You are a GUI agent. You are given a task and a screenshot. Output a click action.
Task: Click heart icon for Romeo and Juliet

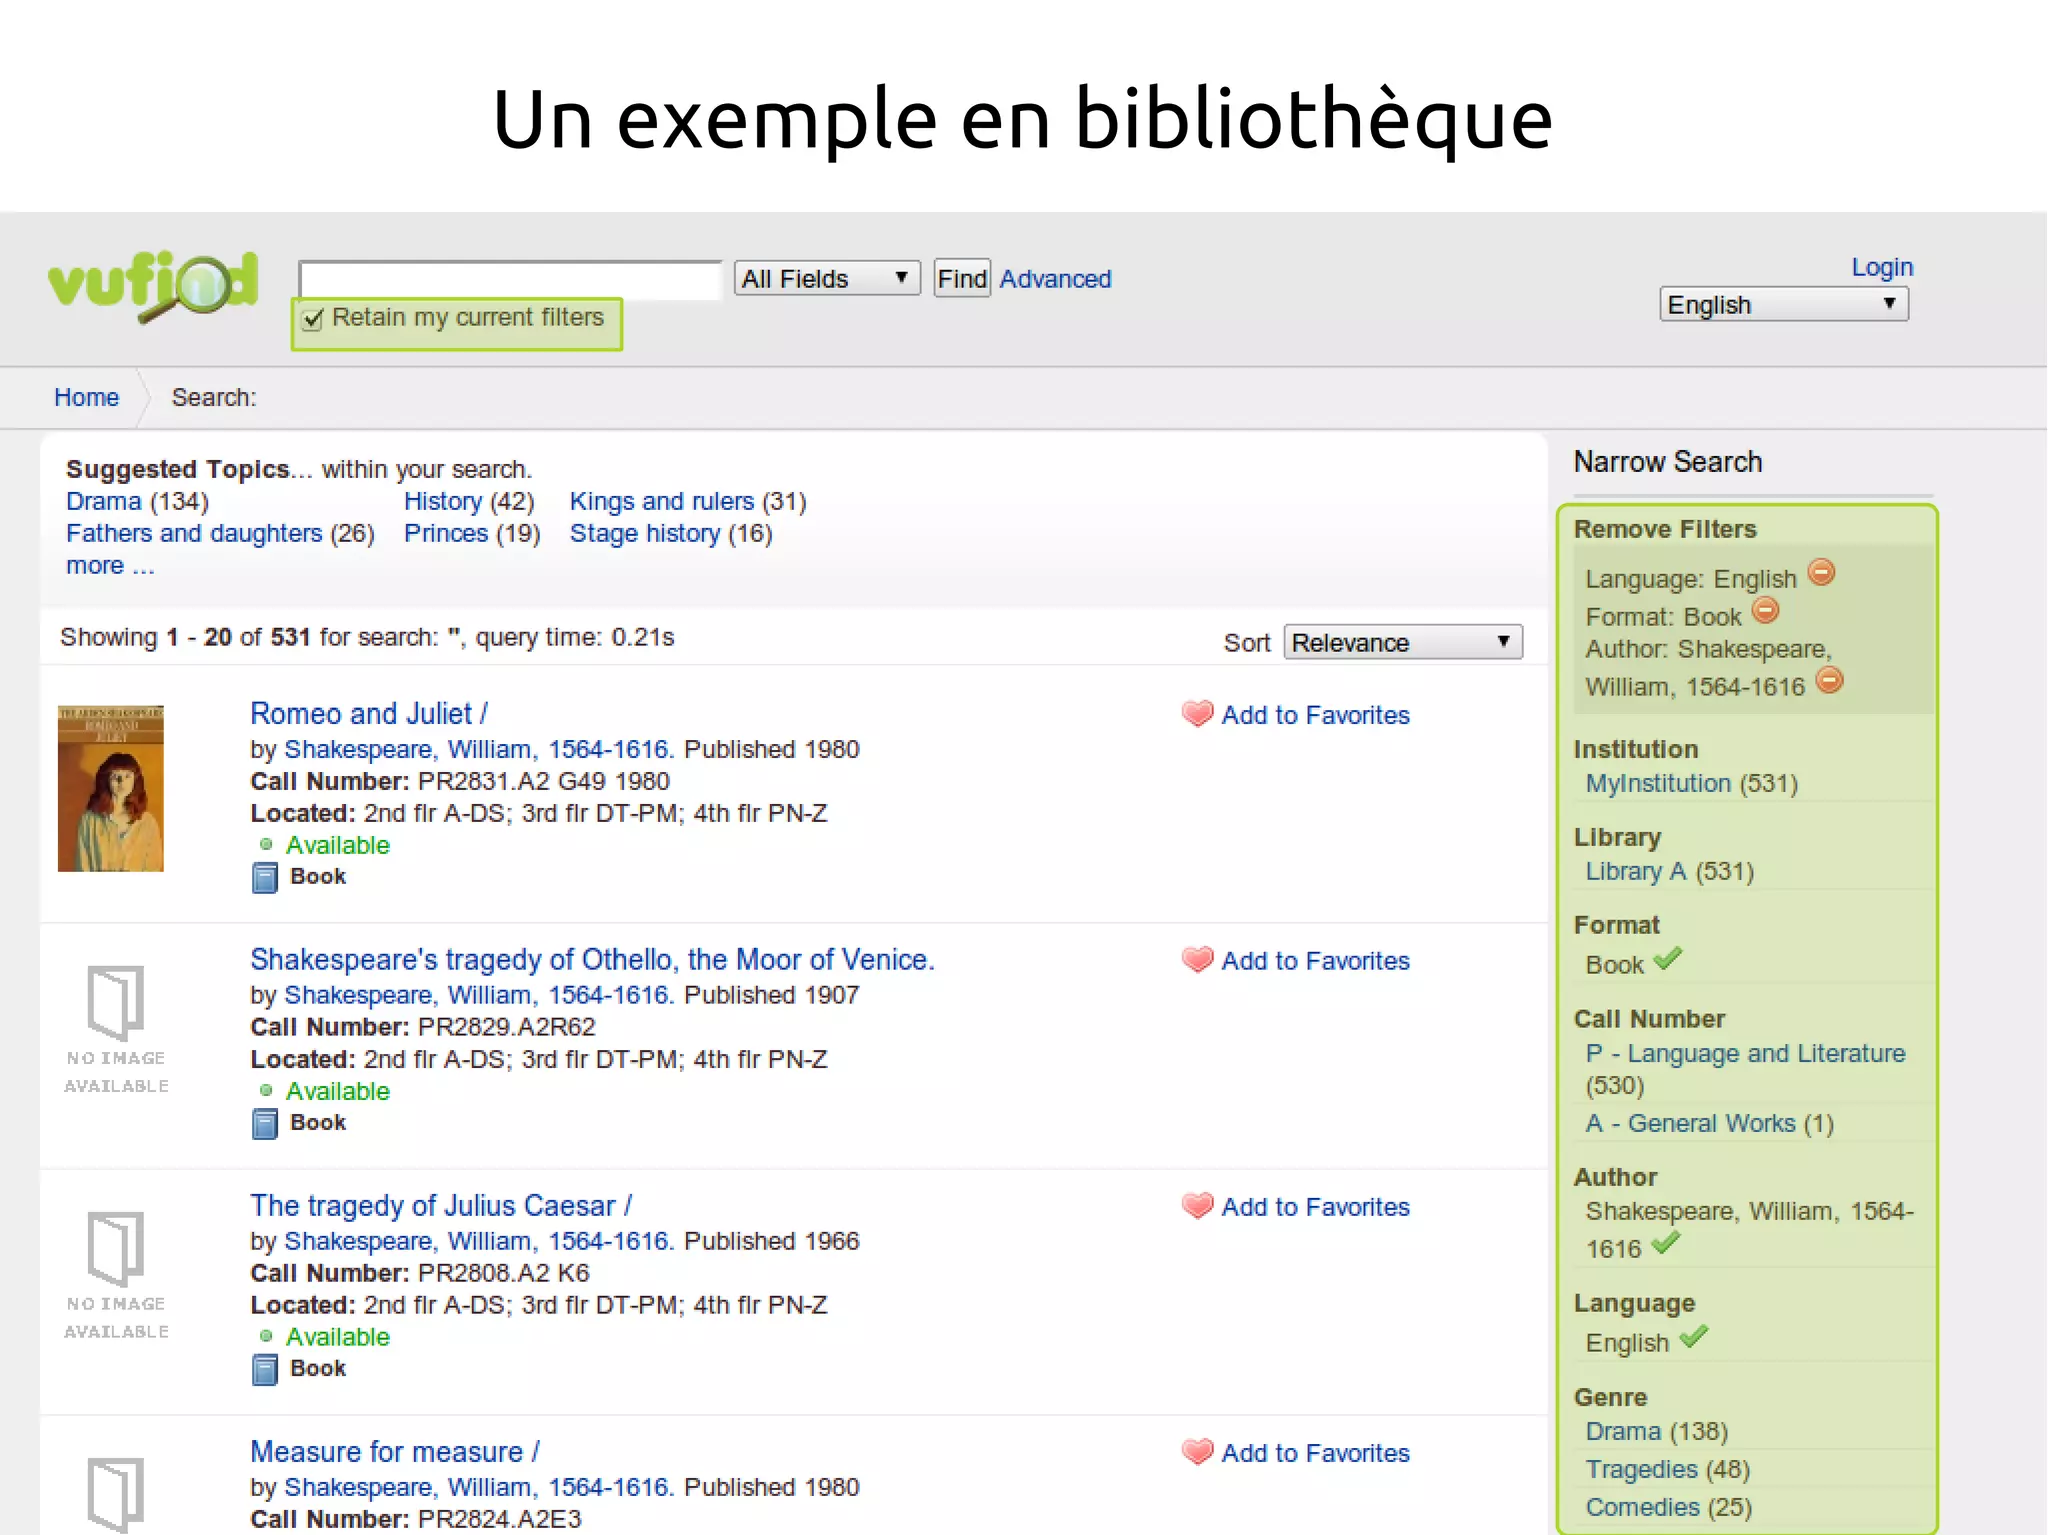pyautogui.click(x=1197, y=714)
